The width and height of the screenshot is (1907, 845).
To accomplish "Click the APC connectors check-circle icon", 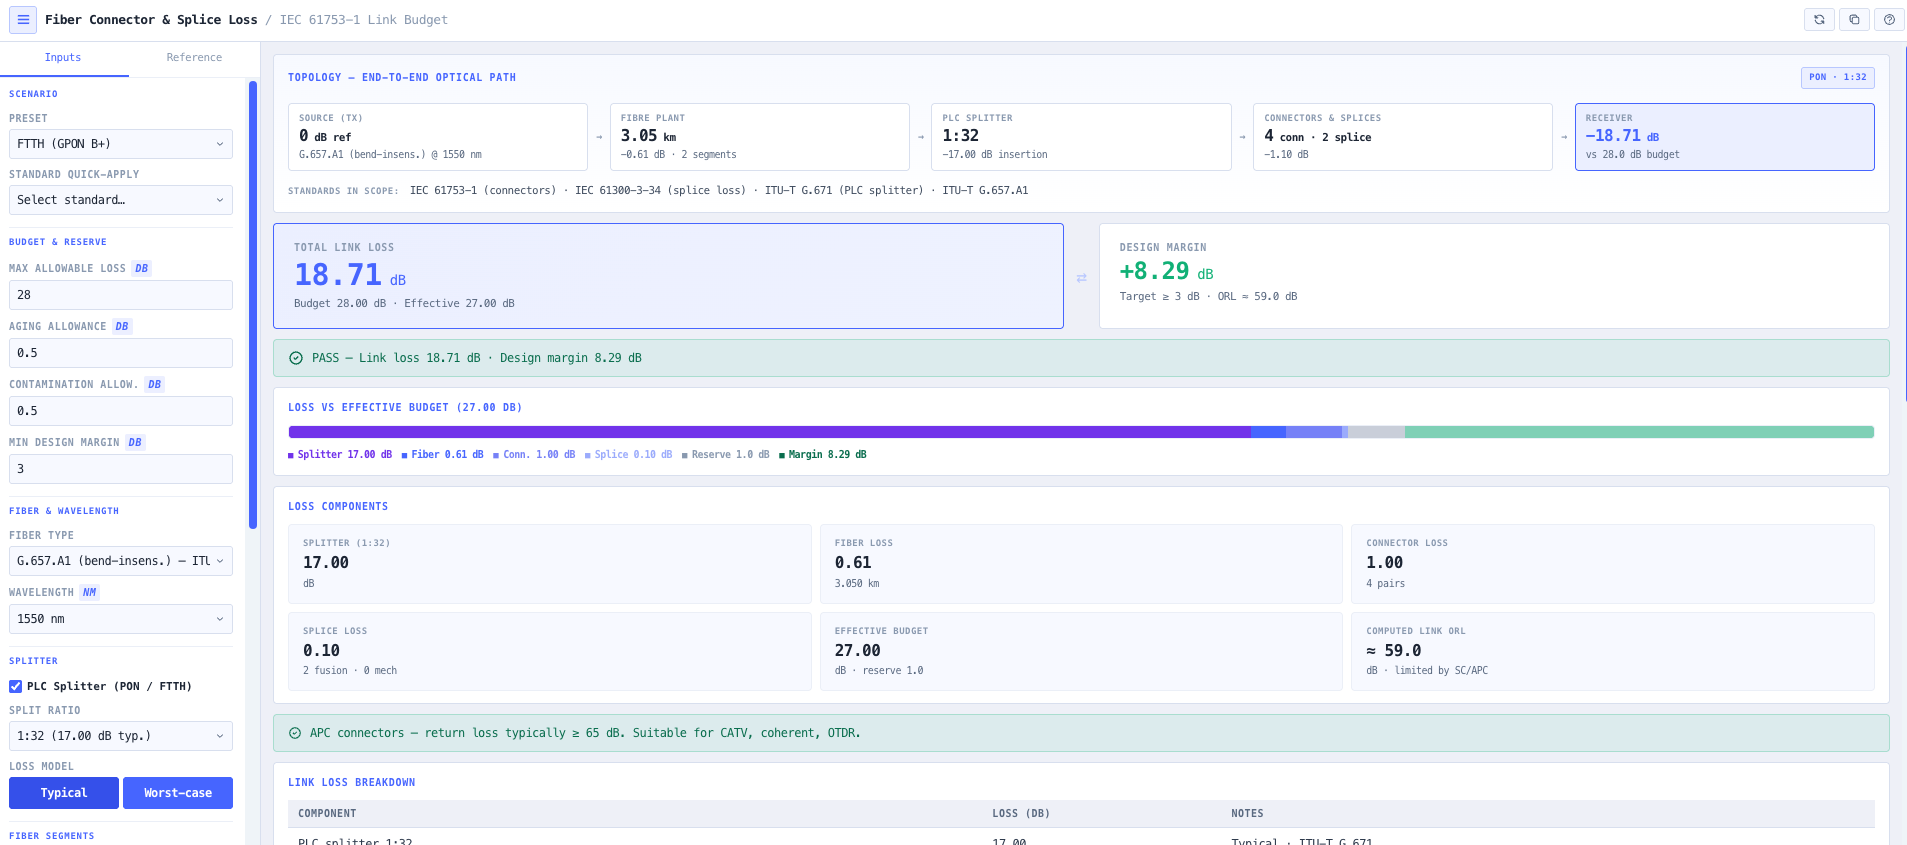I will 295,733.
